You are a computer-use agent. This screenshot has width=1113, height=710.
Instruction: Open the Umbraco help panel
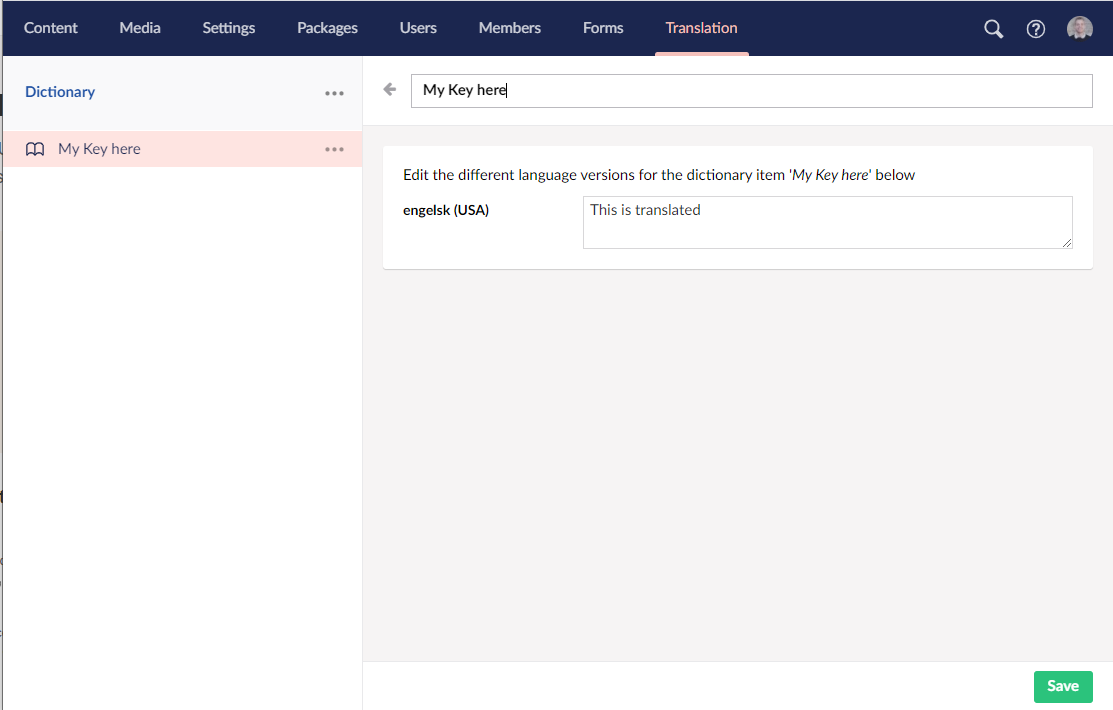coord(1035,28)
